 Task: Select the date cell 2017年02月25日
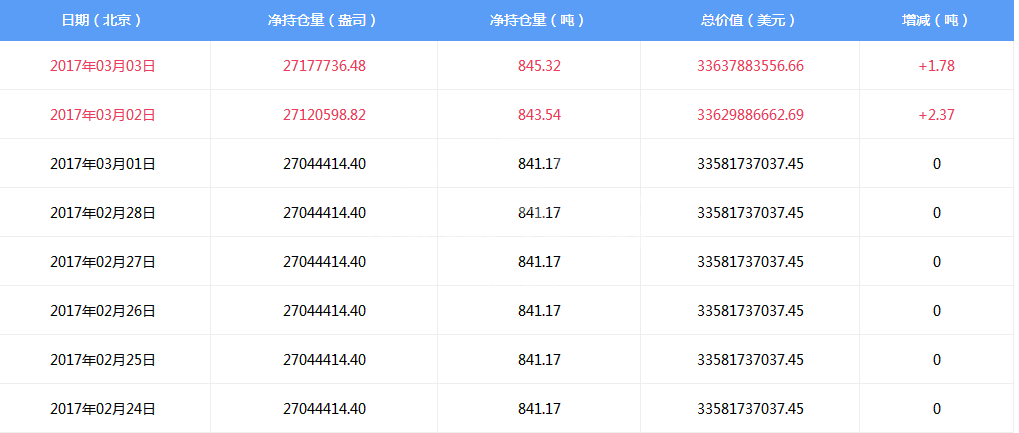point(103,360)
